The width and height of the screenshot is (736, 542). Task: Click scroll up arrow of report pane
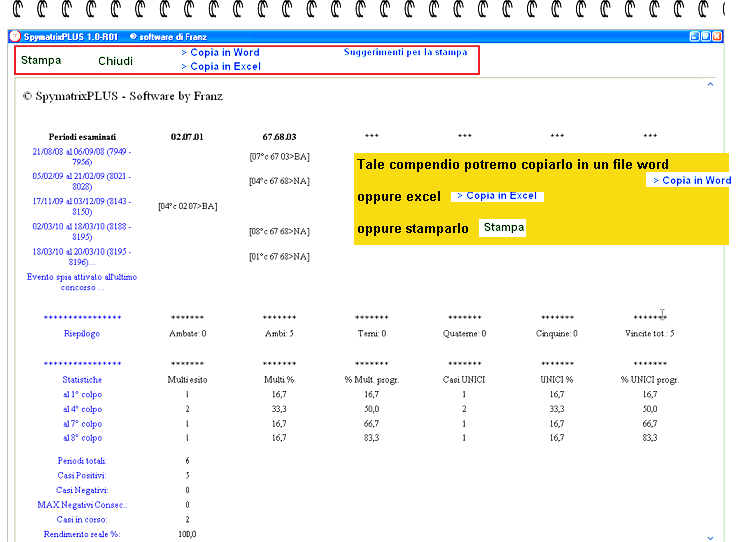(x=710, y=84)
